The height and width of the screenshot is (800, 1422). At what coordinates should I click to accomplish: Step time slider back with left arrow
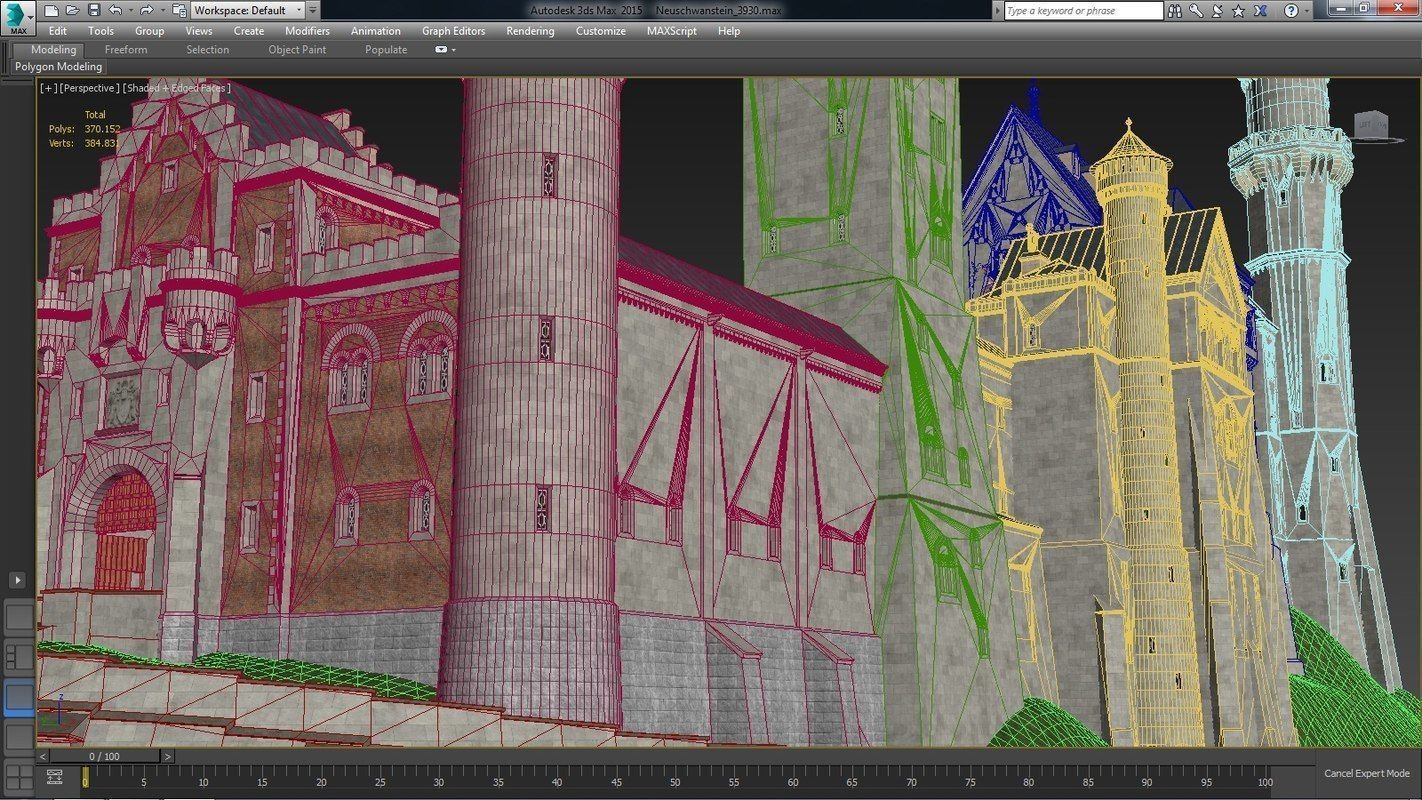pos(43,756)
